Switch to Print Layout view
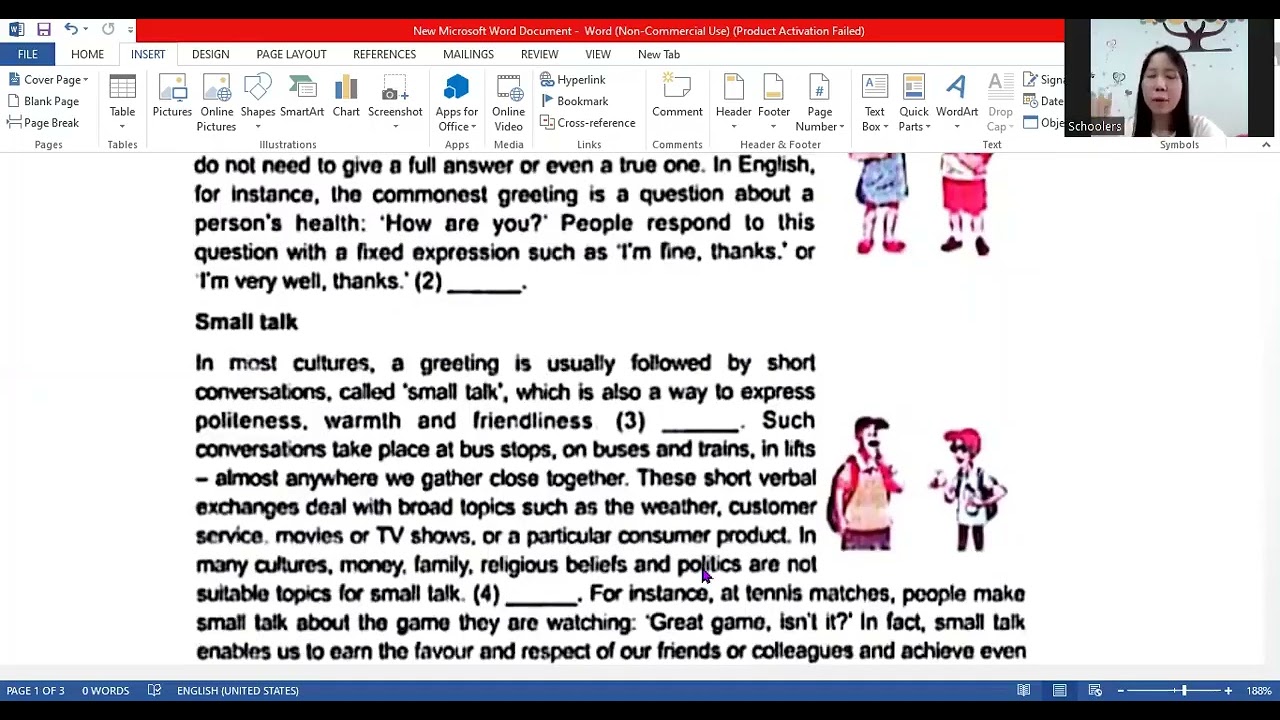 point(1059,691)
